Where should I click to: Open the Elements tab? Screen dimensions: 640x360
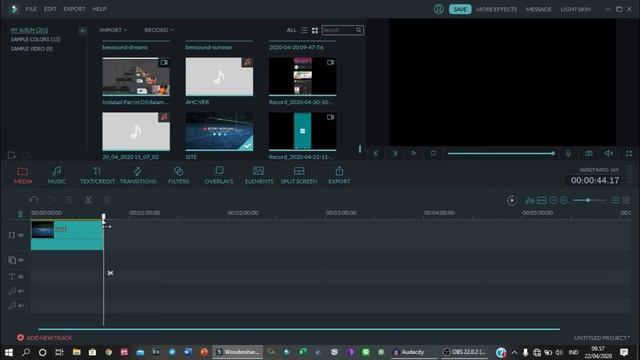(x=259, y=175)
